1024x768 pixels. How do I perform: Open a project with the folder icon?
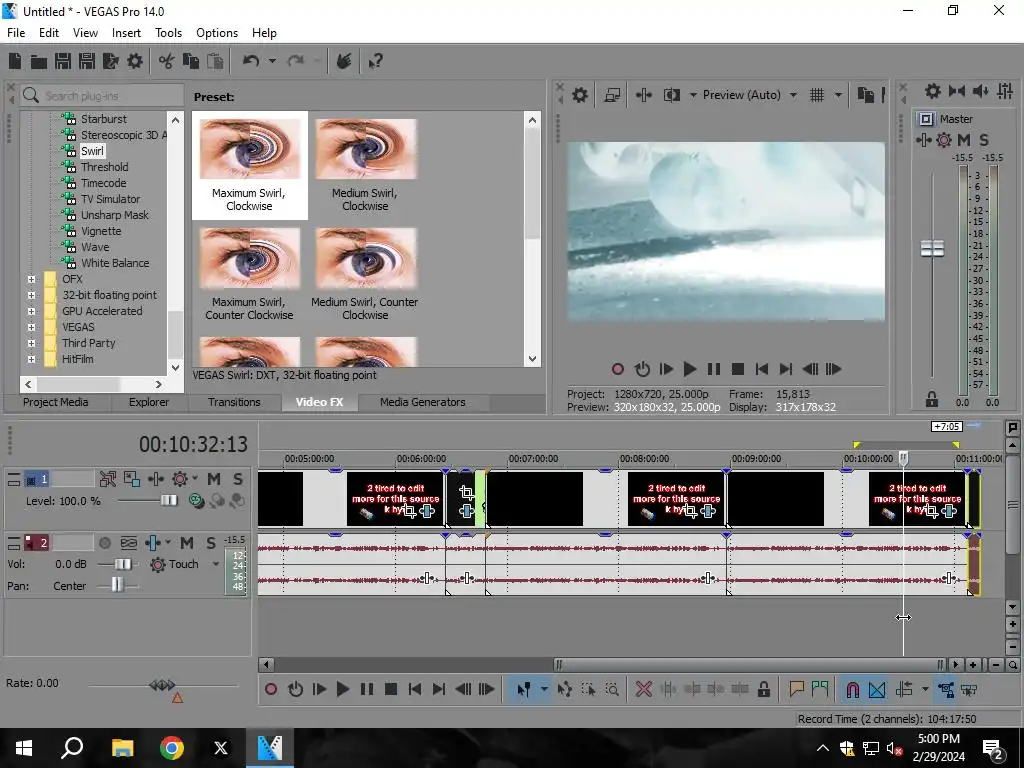39,61
